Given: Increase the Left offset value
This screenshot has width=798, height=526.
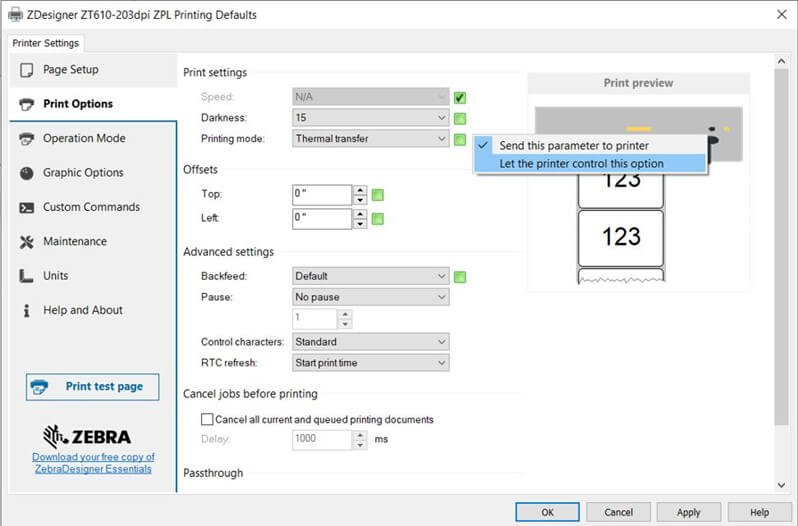Looking at the screenshot, I should coord(360,214).
